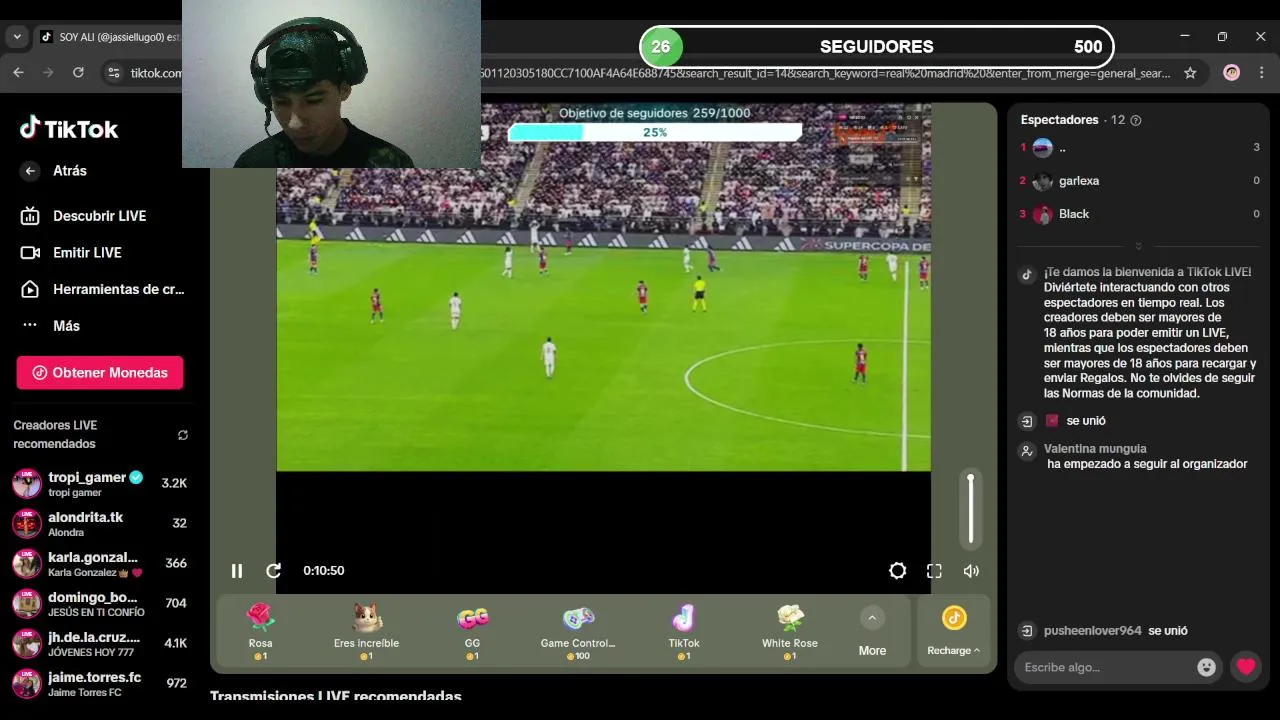This screenshot has height=720, width=1280.
Task: Reload the browser page
Action: [78, 73]
